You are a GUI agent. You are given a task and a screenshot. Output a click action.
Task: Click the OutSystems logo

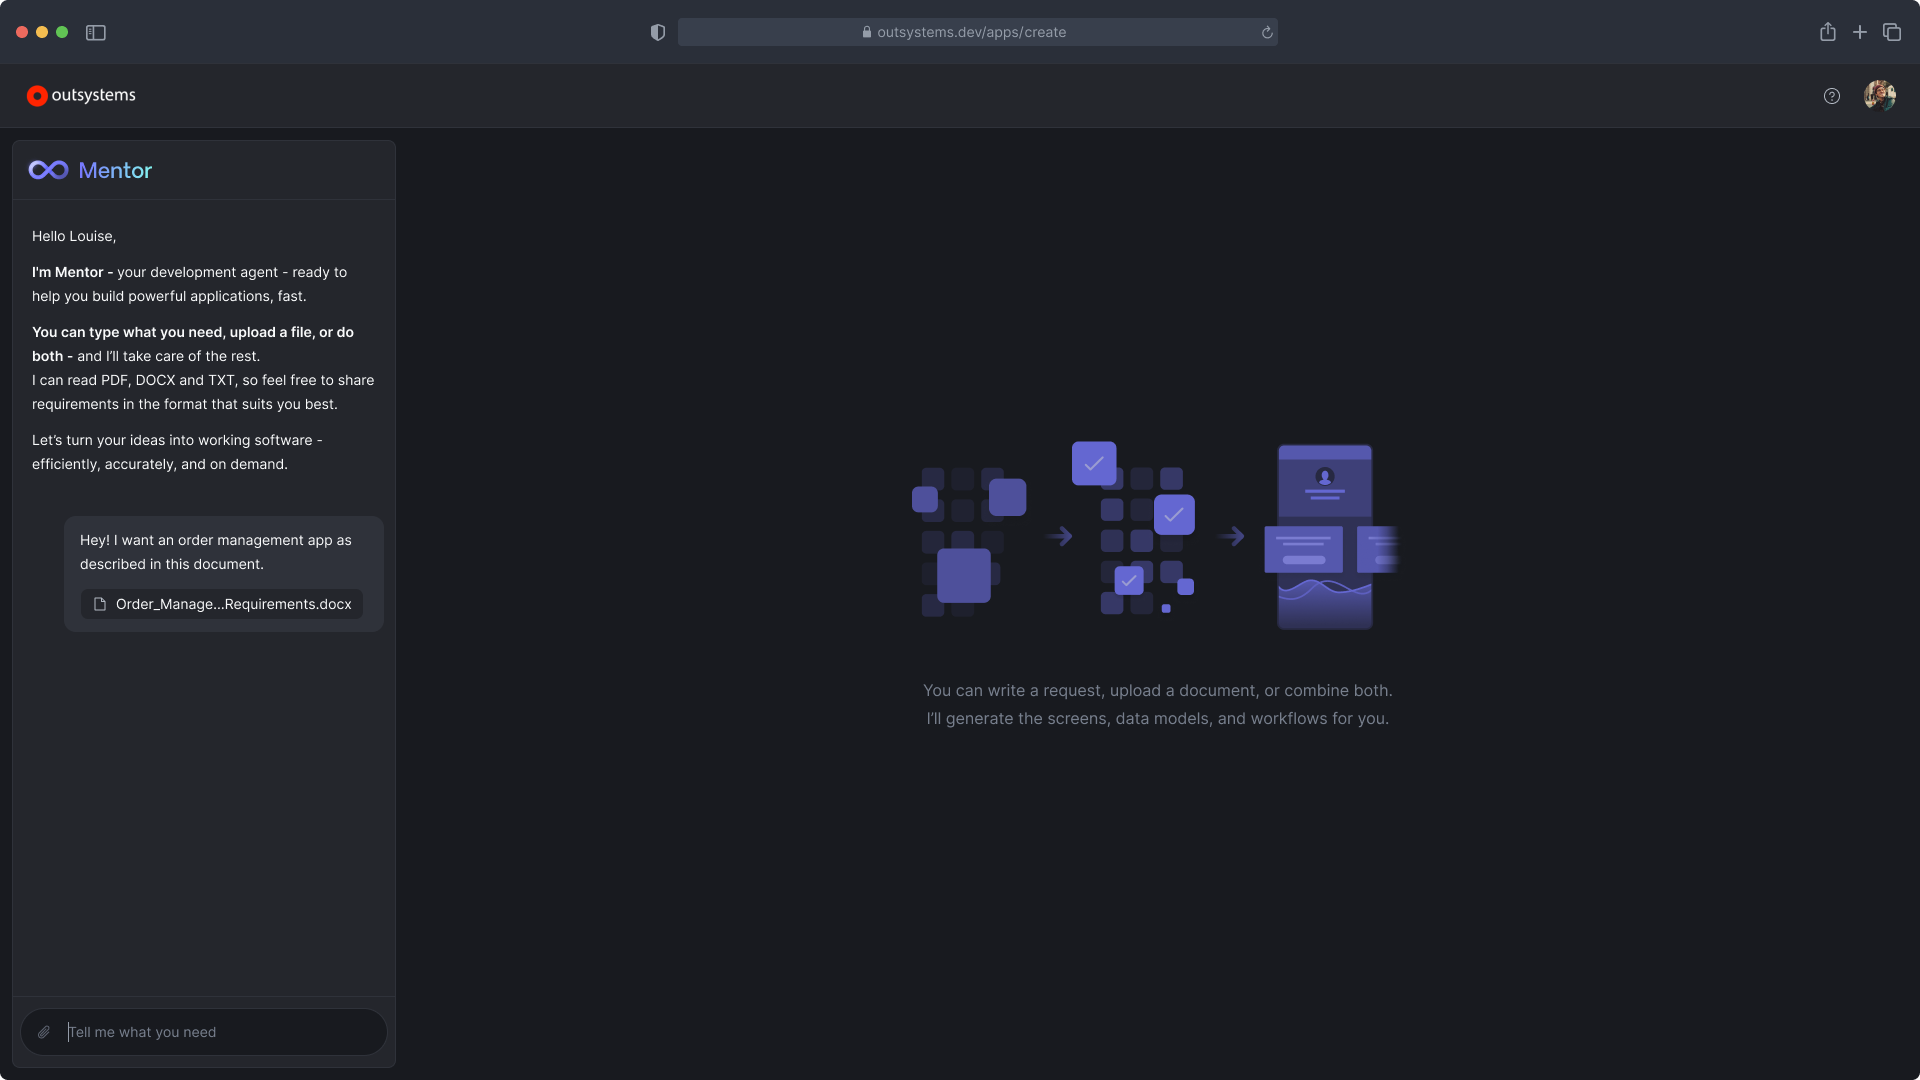click(81, 95)
